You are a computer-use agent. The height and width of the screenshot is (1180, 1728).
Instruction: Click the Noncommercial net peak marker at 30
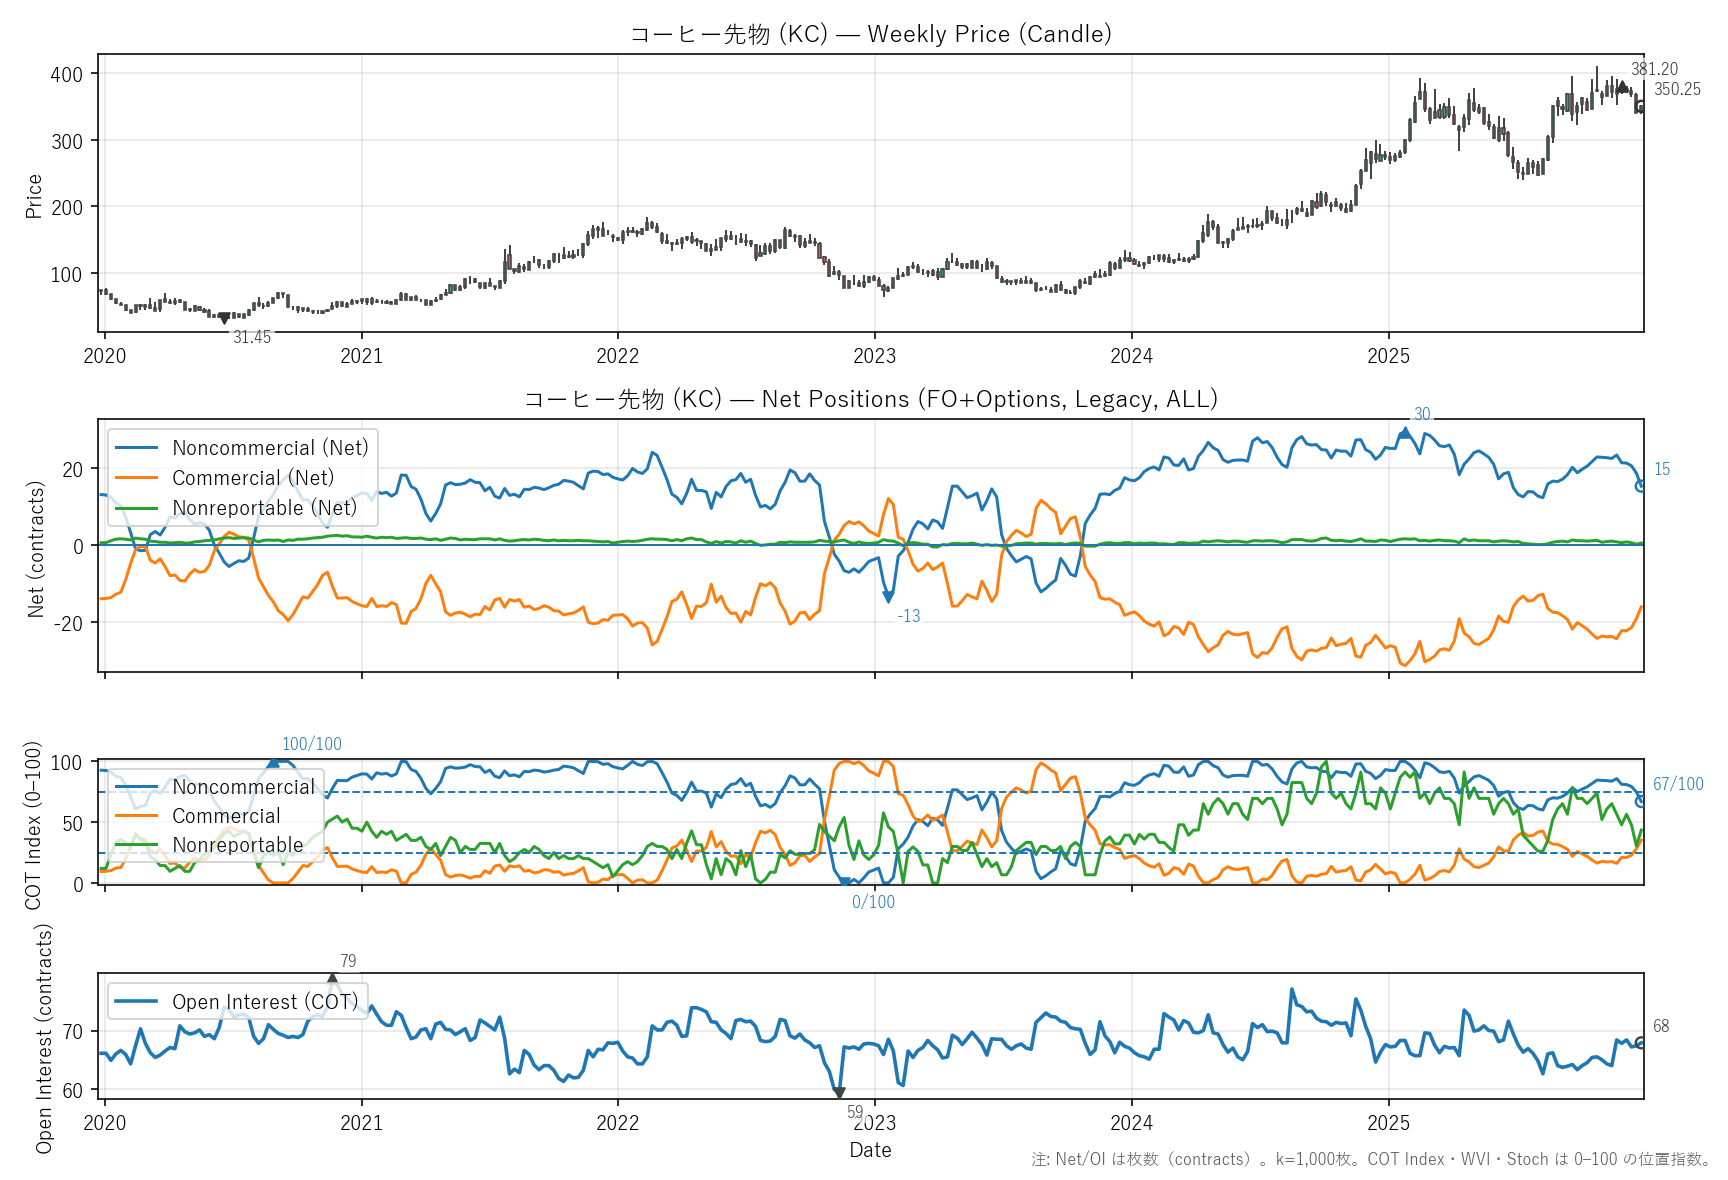[x=1405, y=432]
